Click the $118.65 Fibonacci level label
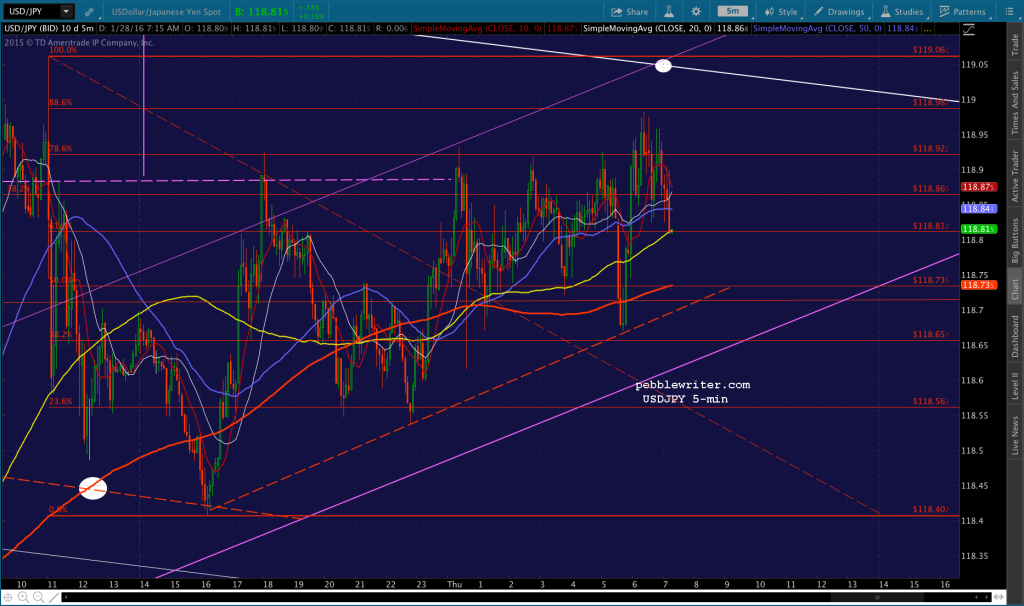Viewport: 1024px width, 606px height. pyautogui.click(x=931, y=334)
